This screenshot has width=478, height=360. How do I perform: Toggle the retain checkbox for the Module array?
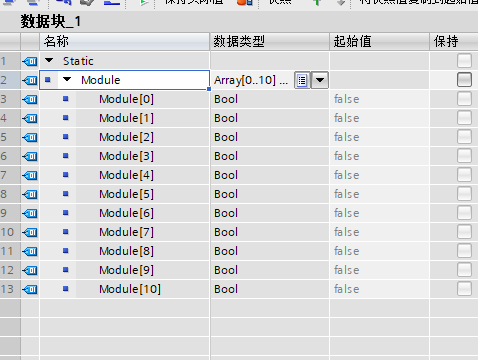pyautogui.click(x=464, y=80)
